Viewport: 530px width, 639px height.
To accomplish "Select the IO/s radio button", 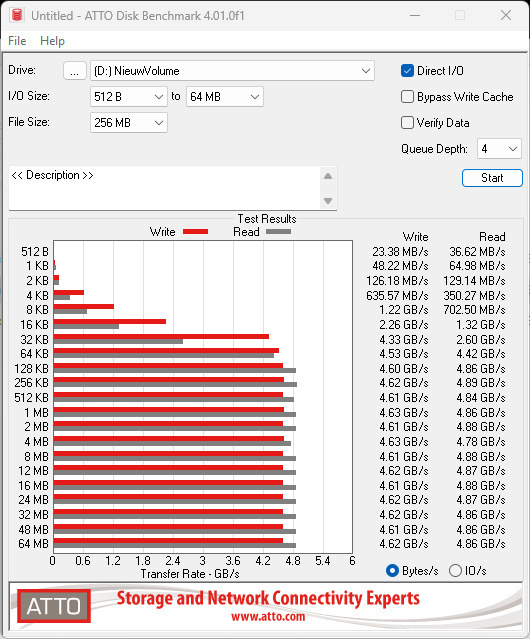I will click(x=455, y=571).
